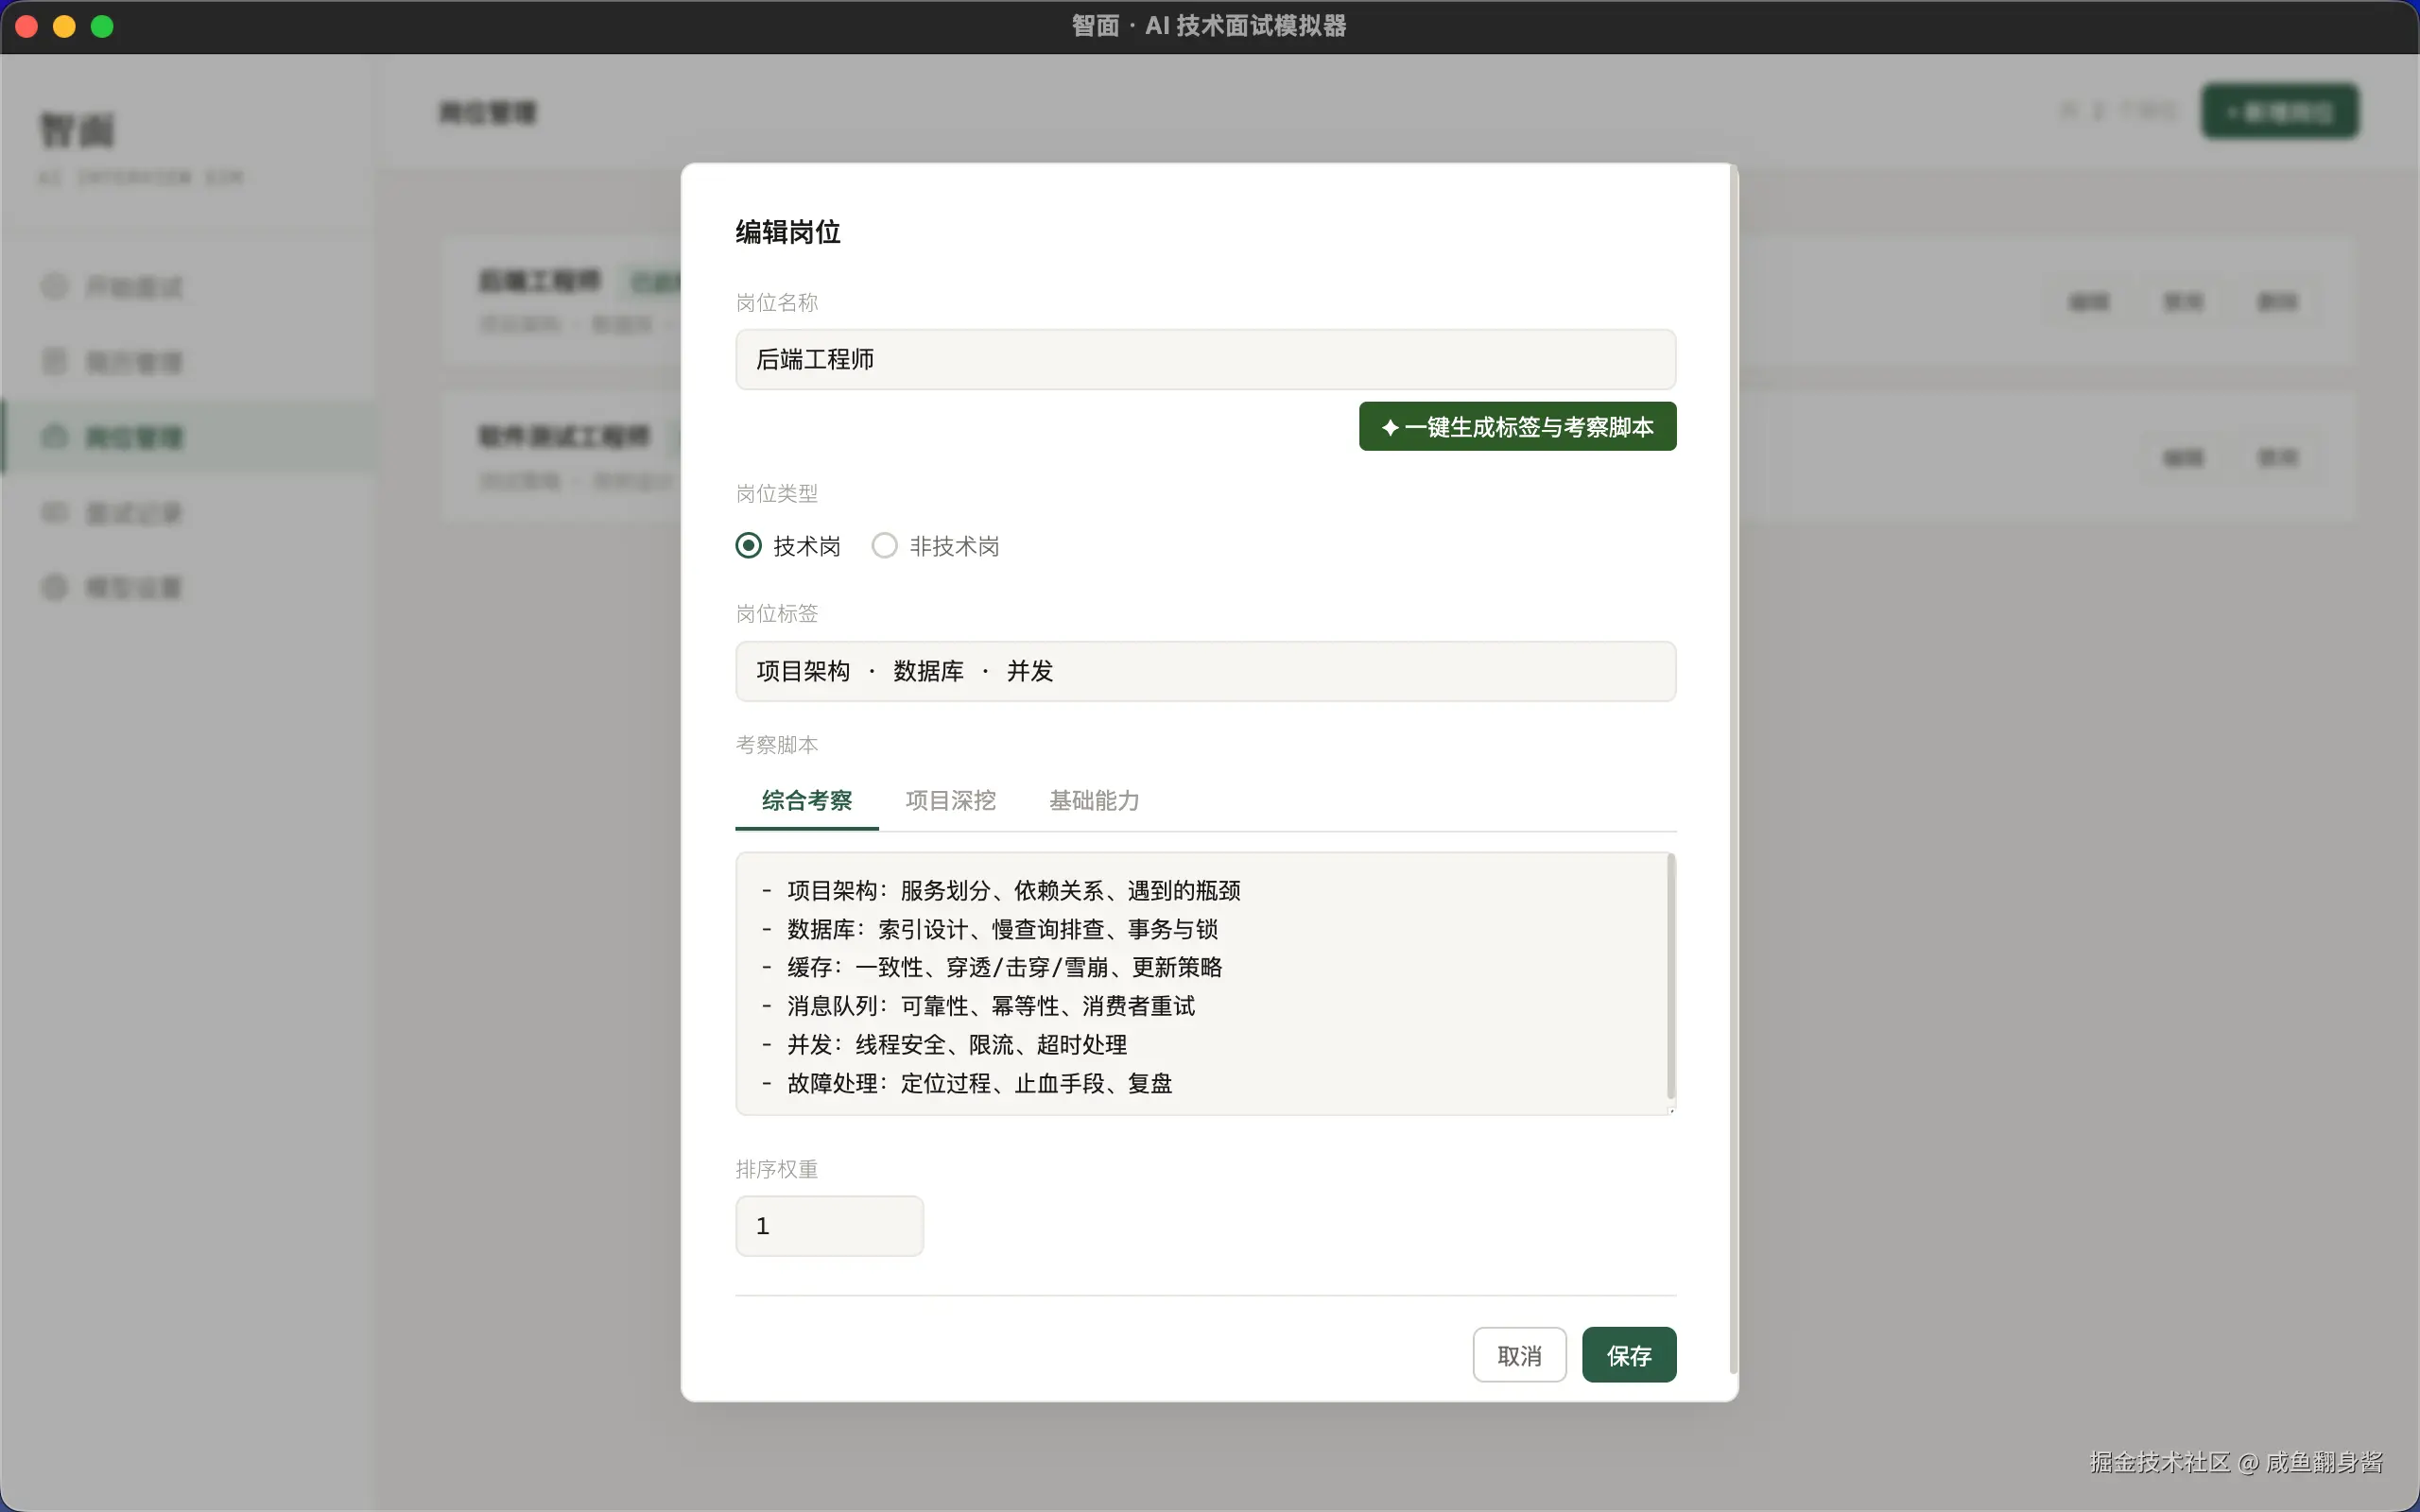Open 面试记录 from the sidebar
The image size is (2420, 1512).
tap(135, 512)
